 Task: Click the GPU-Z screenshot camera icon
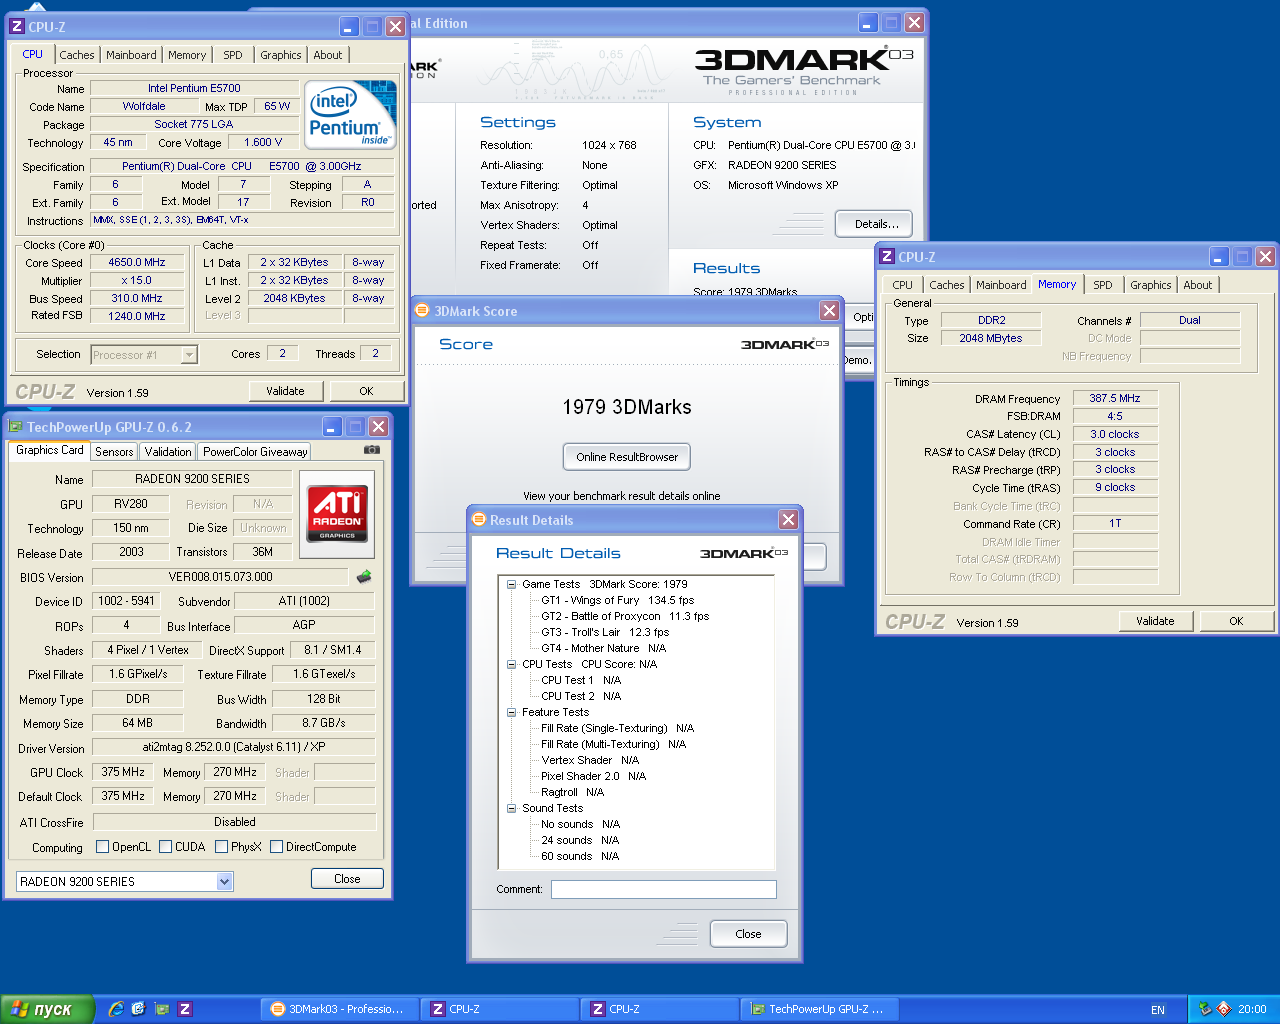point(372,450)
